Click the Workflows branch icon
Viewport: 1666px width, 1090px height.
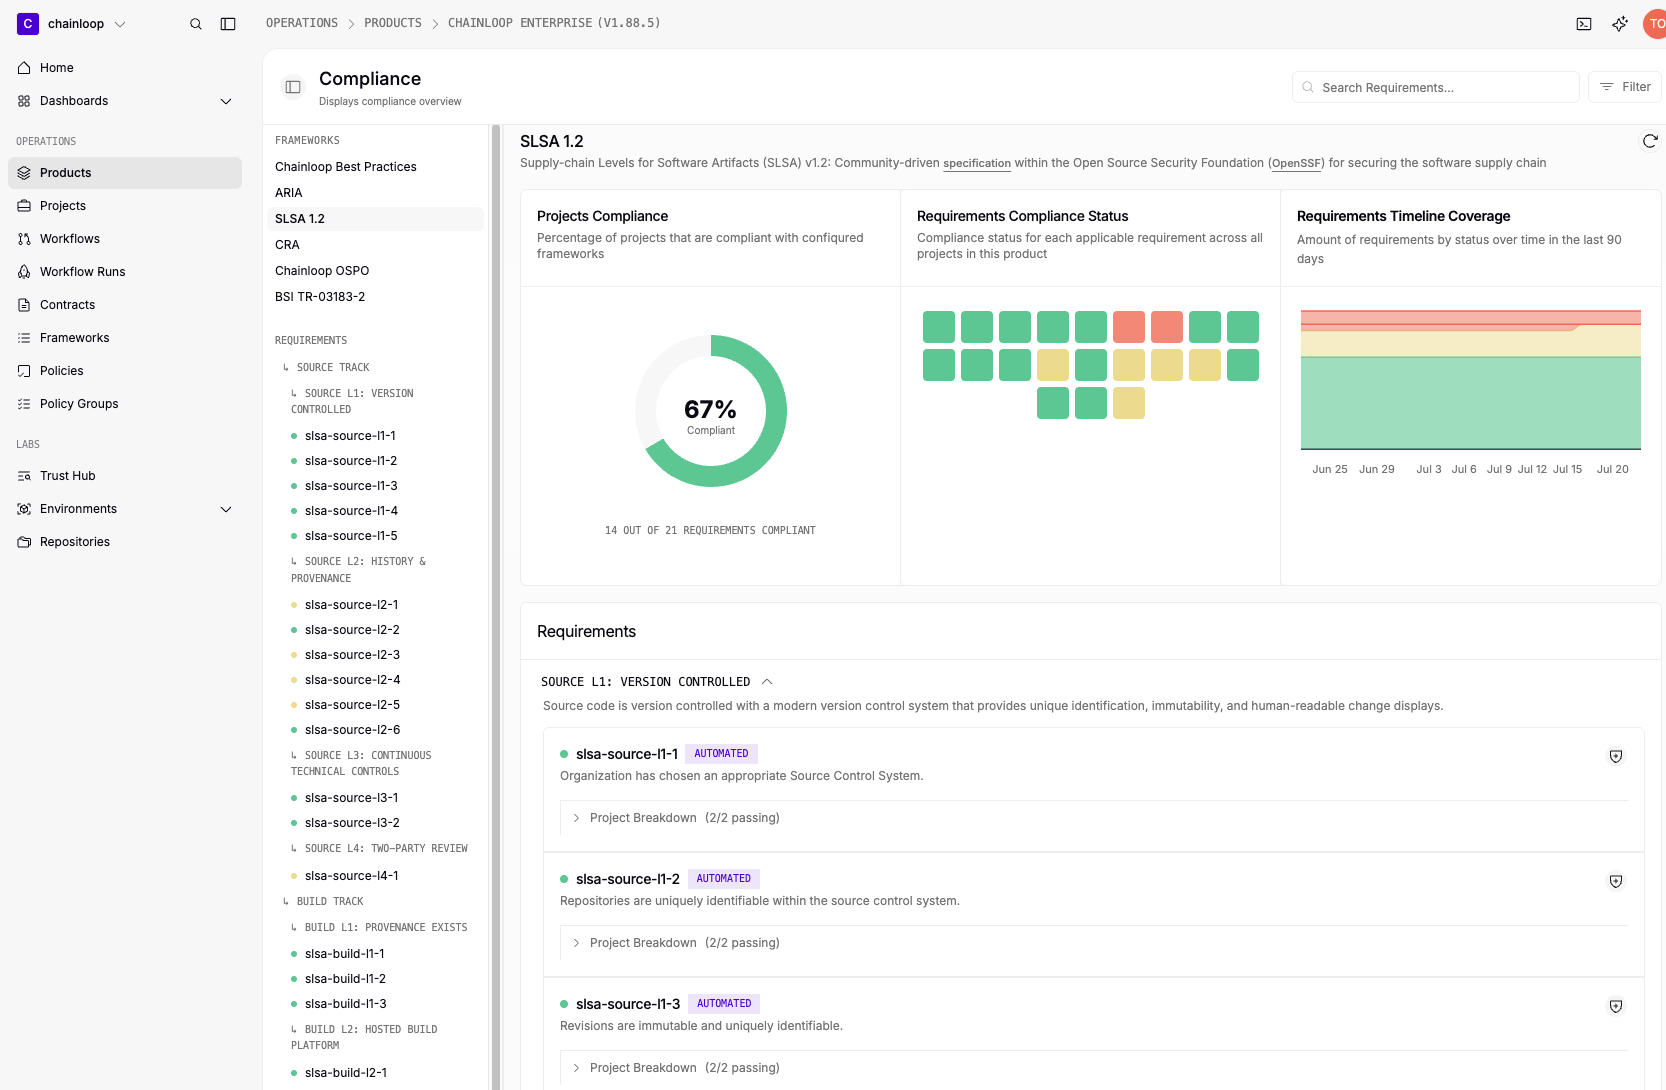coord(24,239)
